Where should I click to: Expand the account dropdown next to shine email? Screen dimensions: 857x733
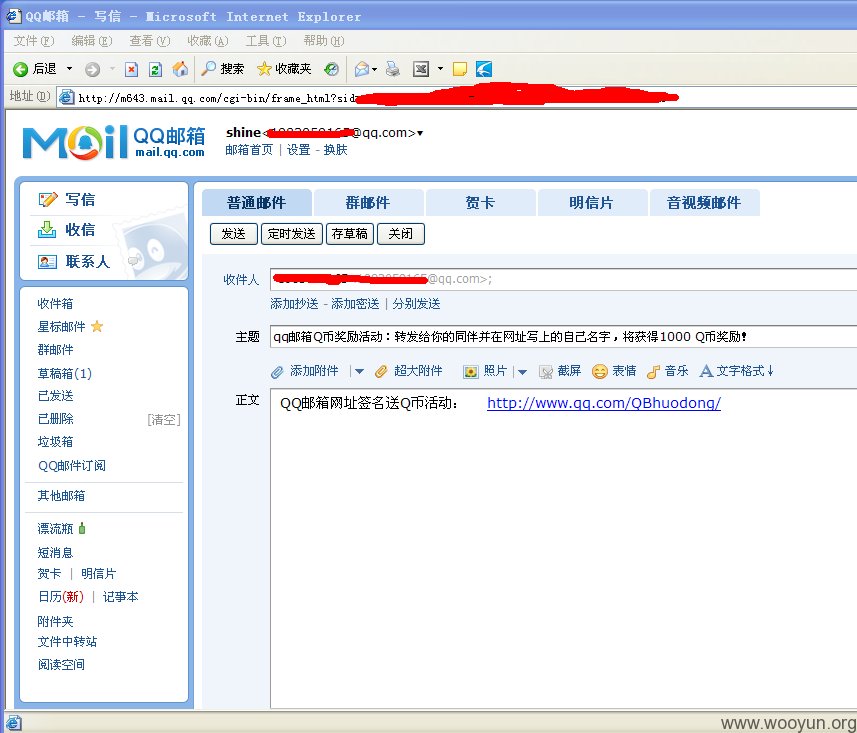tap(420, 133)
